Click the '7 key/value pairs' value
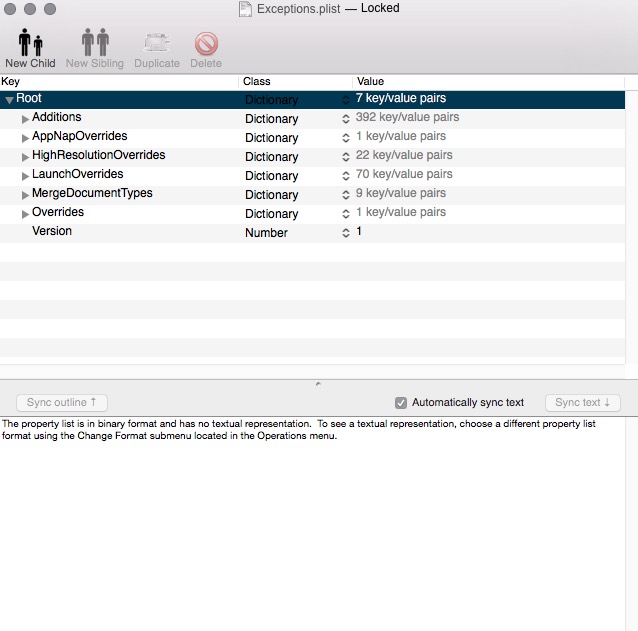Viewport: 638px width, 631px height. 401,98
